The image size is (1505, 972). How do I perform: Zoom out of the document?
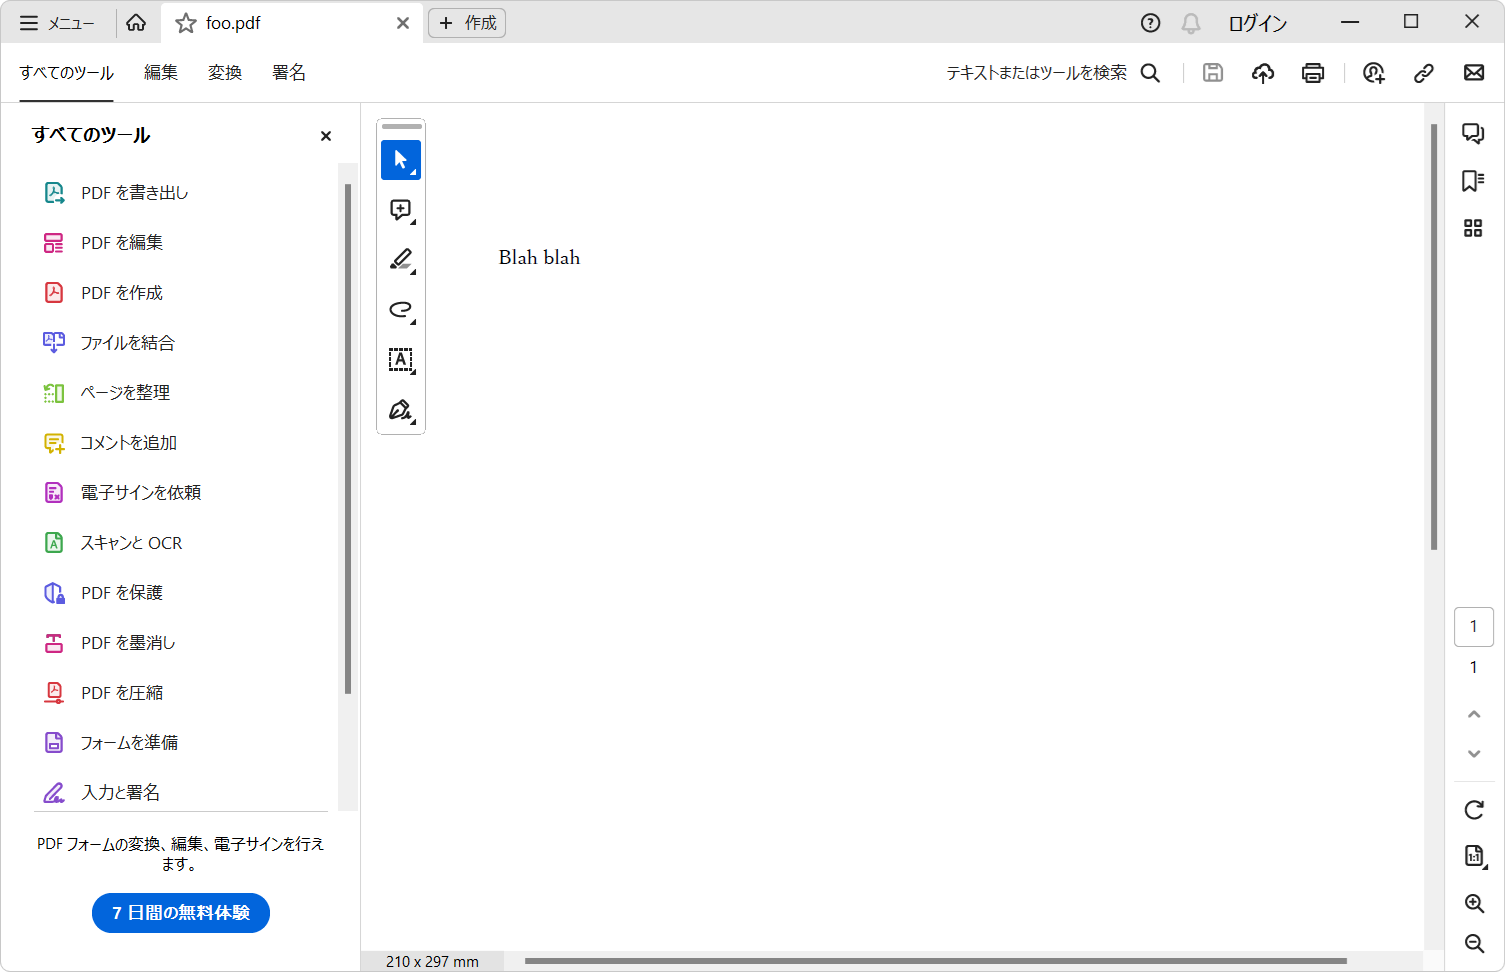[x=1474, y=943]
